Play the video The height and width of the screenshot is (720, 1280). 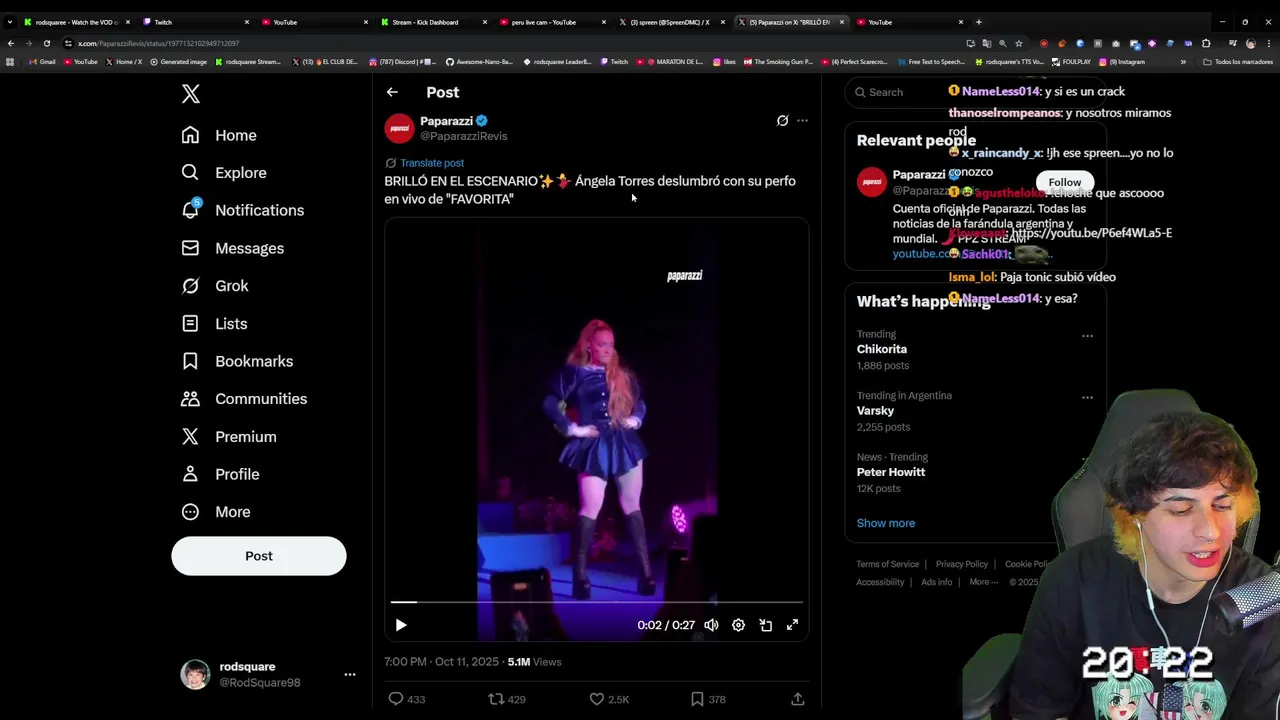(x=401, y=625)
